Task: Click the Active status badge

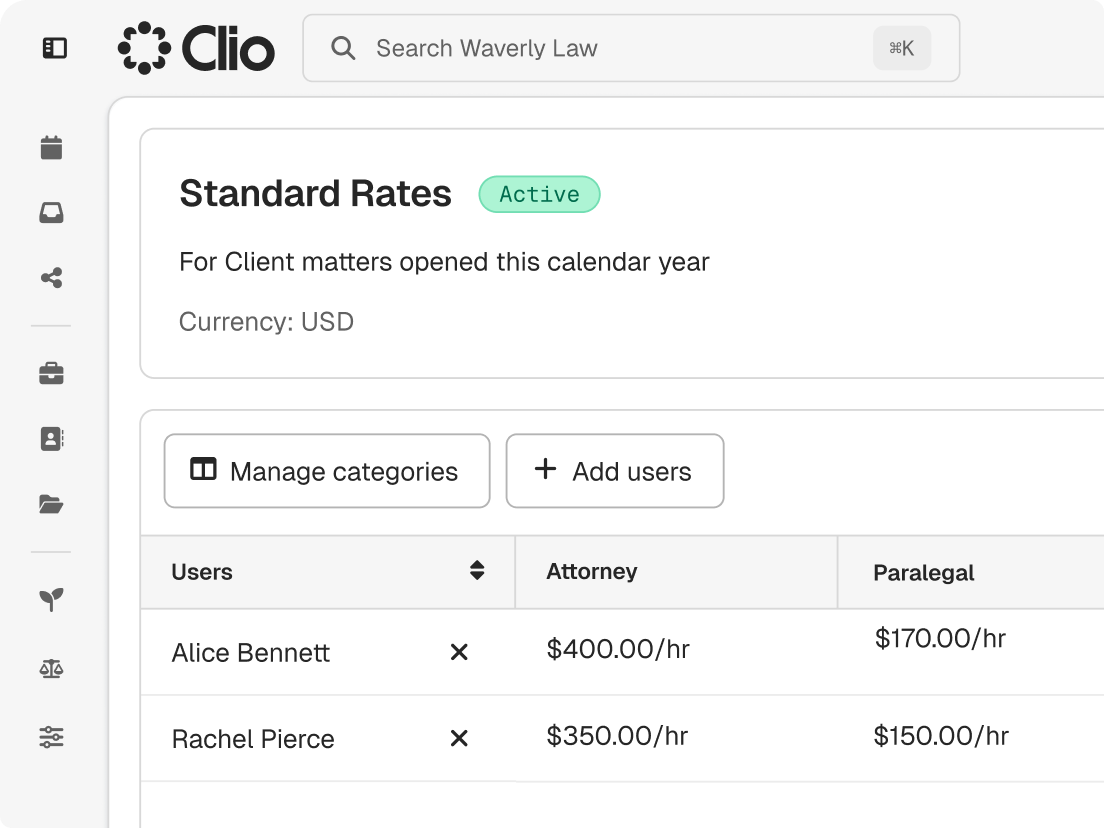Action: (x=539, y=194)
